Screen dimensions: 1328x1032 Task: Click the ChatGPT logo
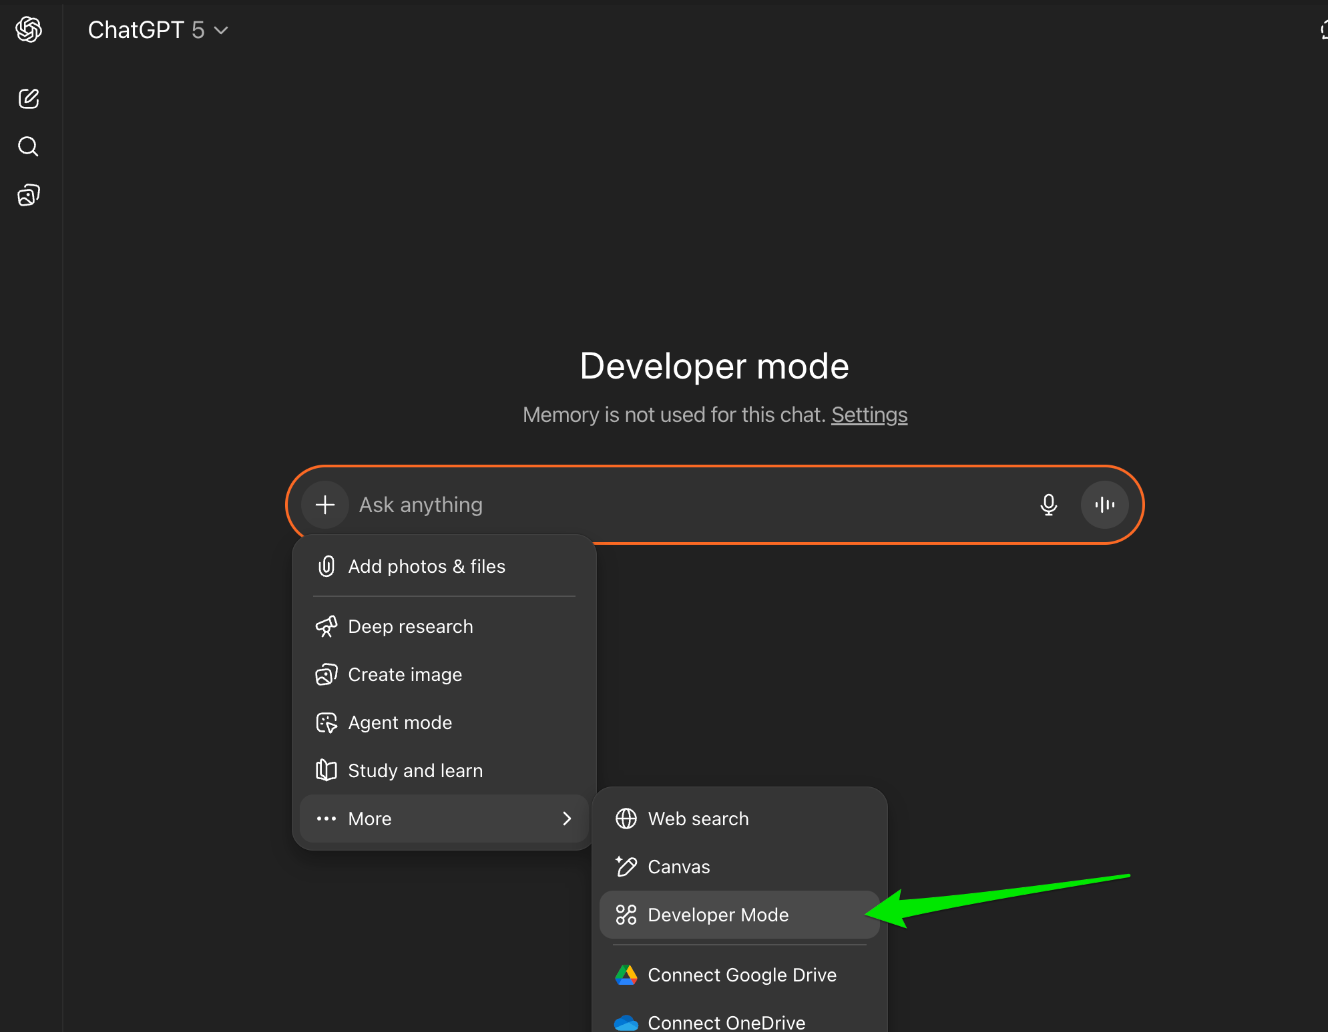click(x=28, y=29)
